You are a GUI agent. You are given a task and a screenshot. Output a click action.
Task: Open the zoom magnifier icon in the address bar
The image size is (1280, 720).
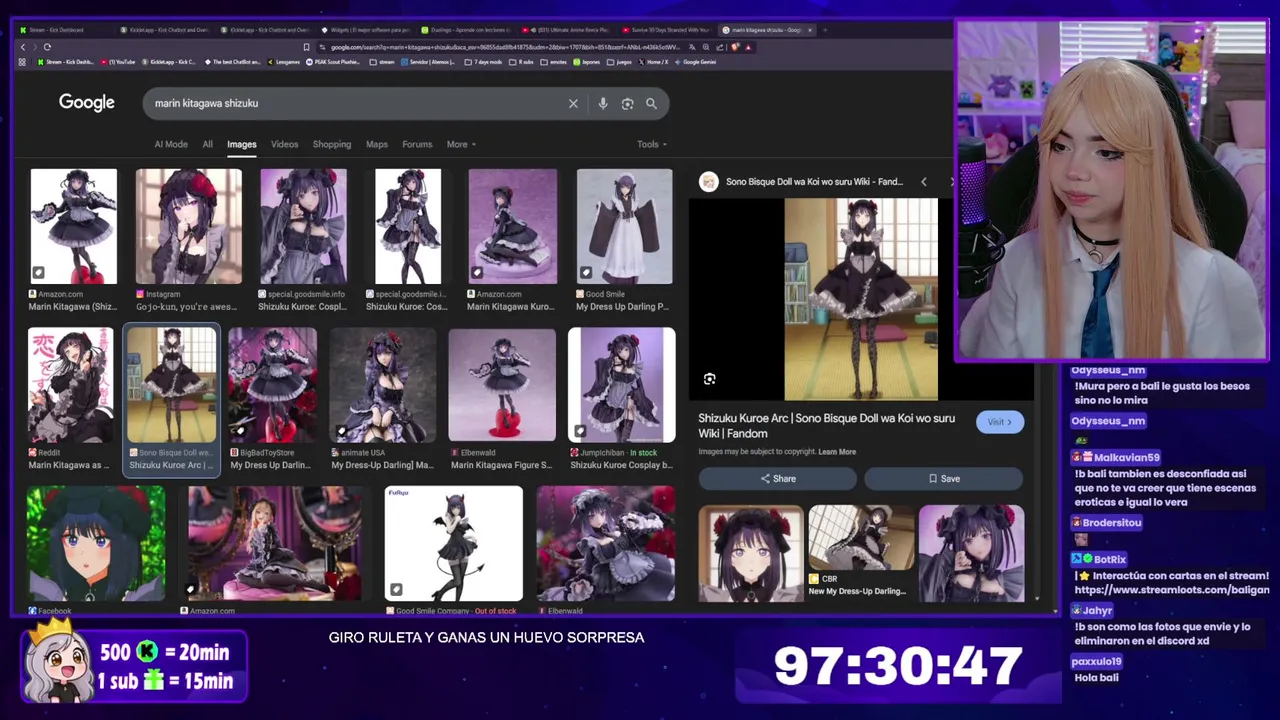(x=706, y=47)
